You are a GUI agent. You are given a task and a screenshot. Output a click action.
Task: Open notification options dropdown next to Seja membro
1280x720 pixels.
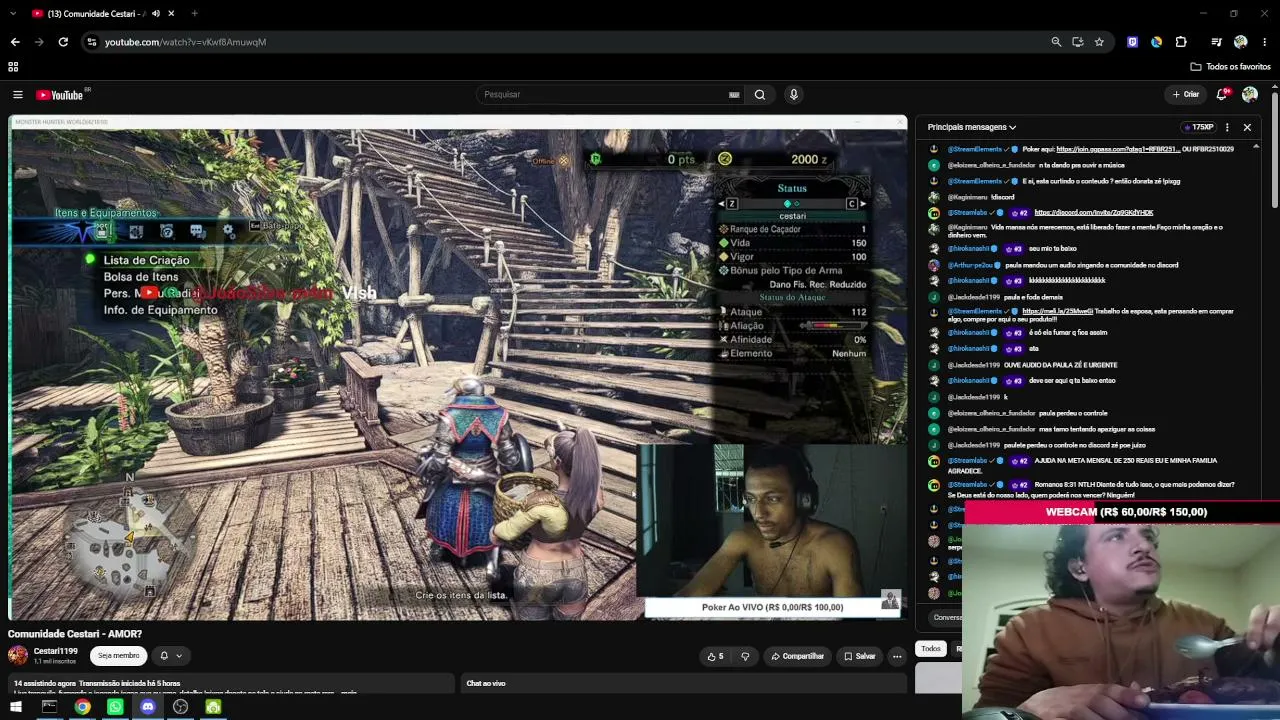pyautogui.click(x=171, y=656)
